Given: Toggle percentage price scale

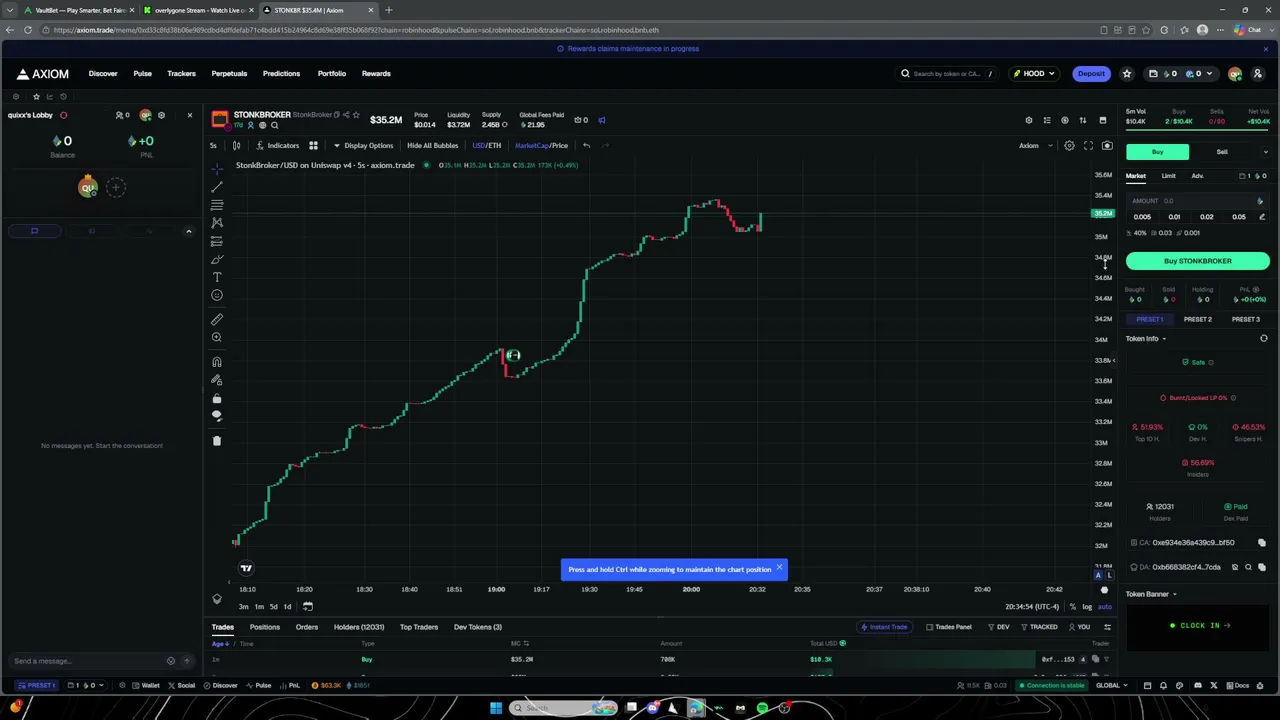Looking at the screenshot, I should point(1073,607).
